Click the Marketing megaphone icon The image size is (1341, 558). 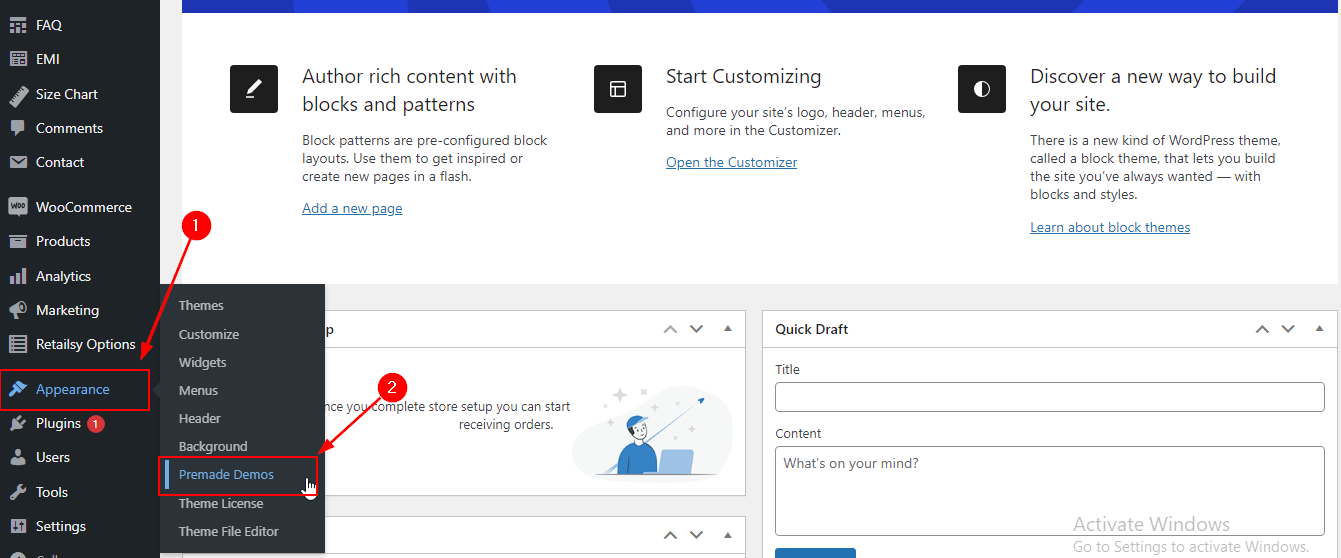pyautogui.click(x=18, y=310)
